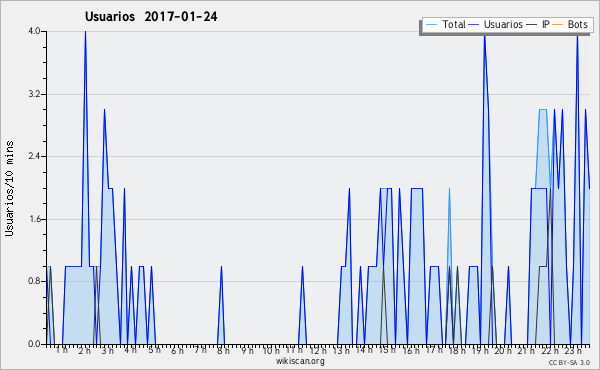600x370 pixels.
Task: Click the '22 h' x-axis label
Action: pyautogui.click(x=550, y=350)
